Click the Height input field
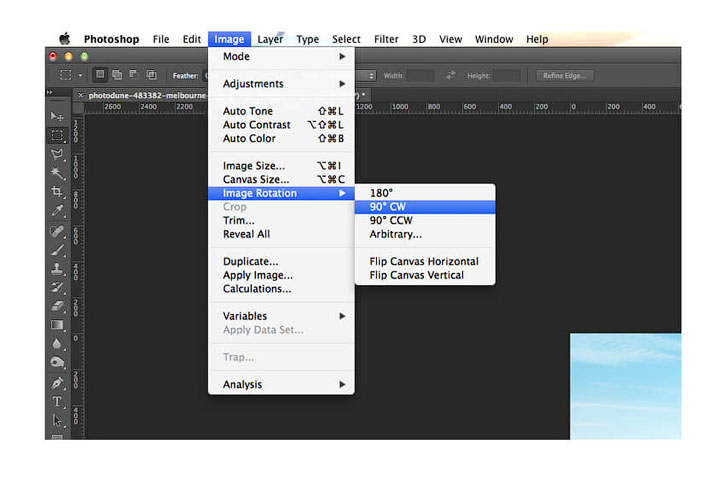 pyautogui.click(x=506, y=75)
